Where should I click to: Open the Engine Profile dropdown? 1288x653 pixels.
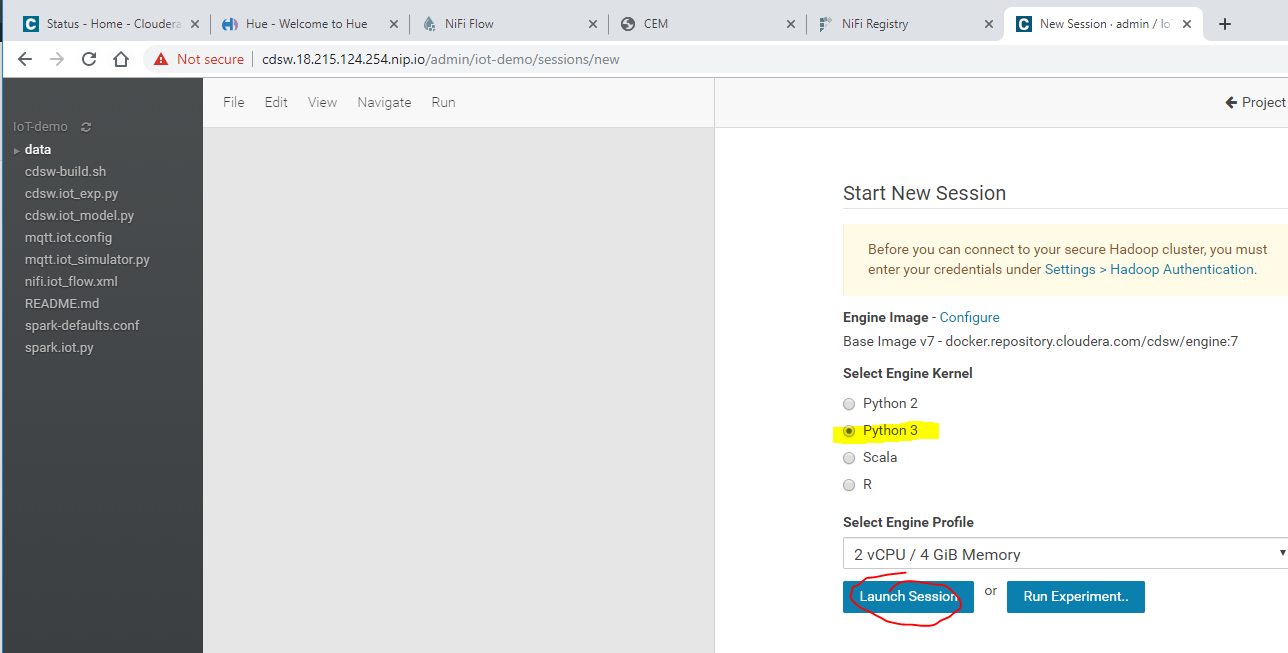1065,554
